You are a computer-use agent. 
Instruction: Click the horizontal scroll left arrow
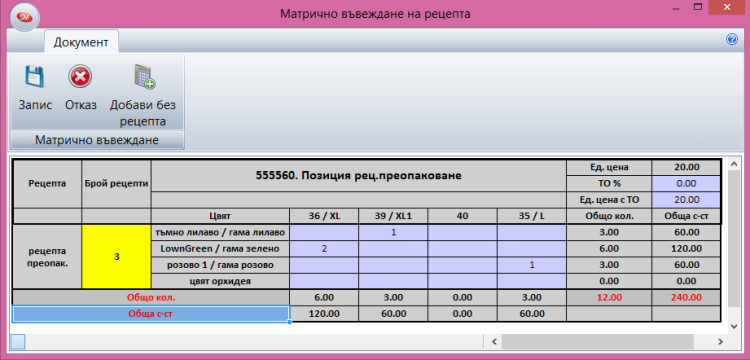(495, 341)
